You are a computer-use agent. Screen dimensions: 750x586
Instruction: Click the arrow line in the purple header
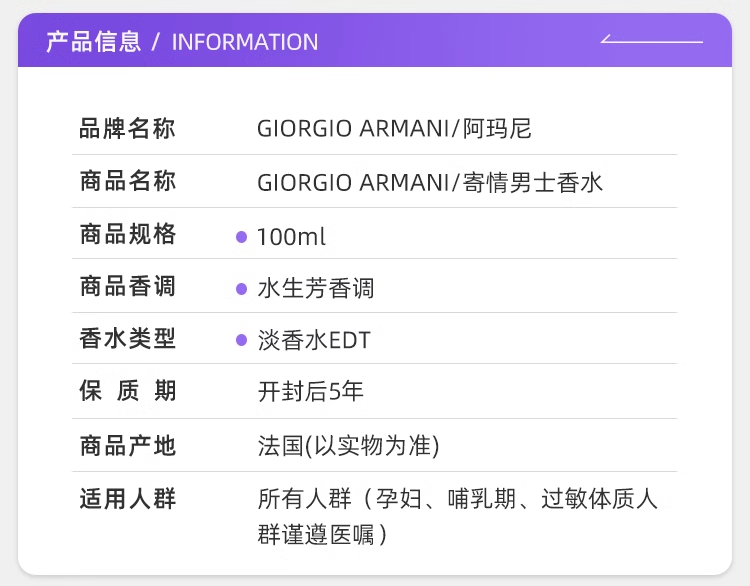tap(652, 41)
